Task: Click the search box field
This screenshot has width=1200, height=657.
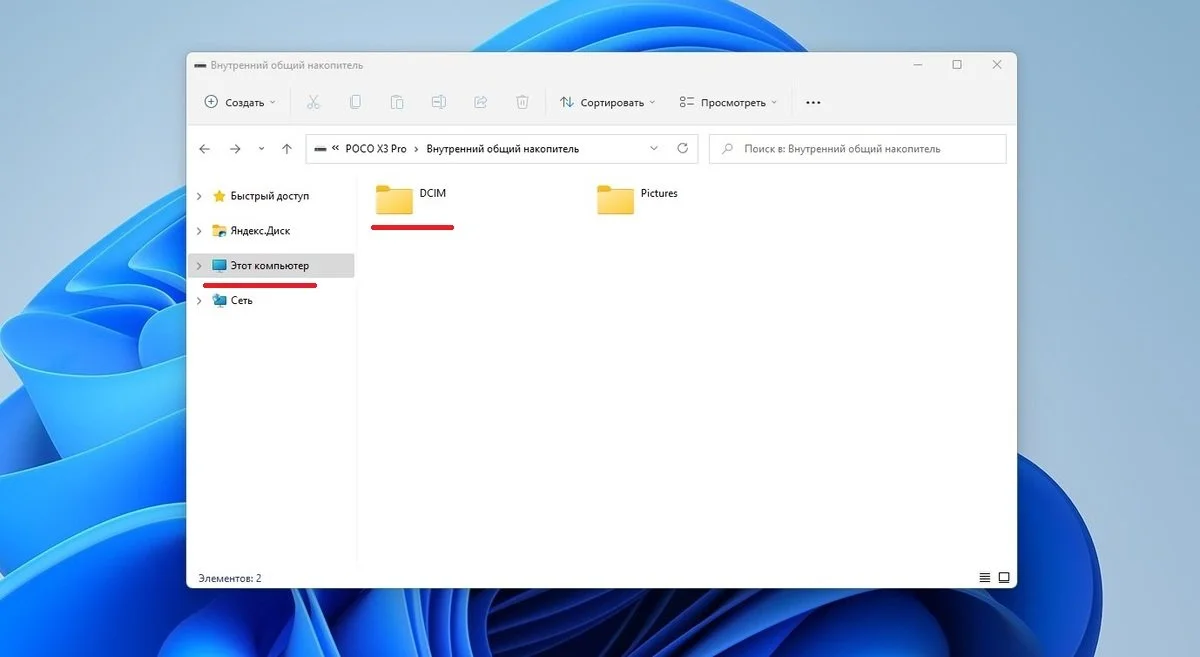Action: (857, 149)
